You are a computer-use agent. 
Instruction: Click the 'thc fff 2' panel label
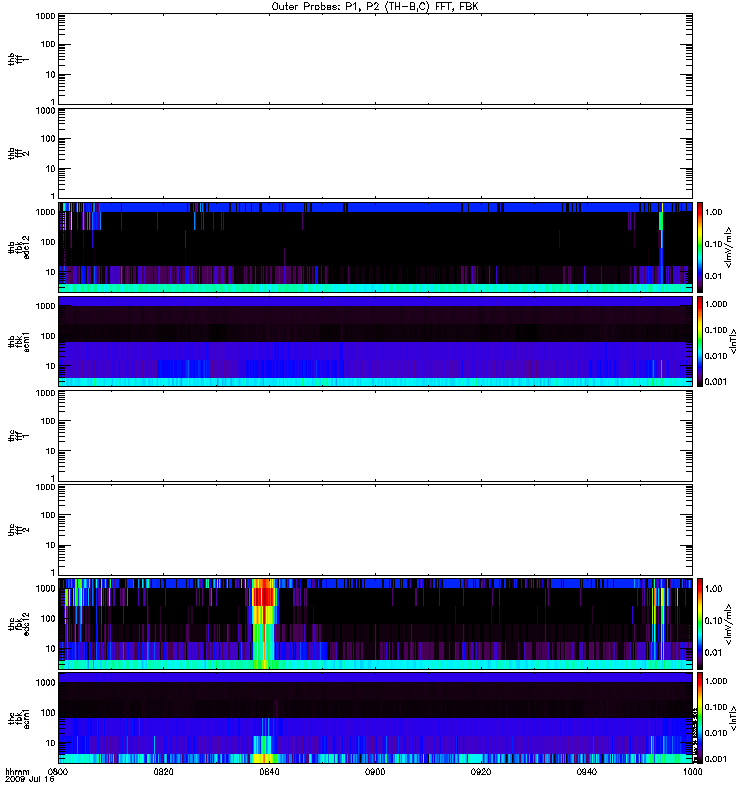click(x=18, y=530)
